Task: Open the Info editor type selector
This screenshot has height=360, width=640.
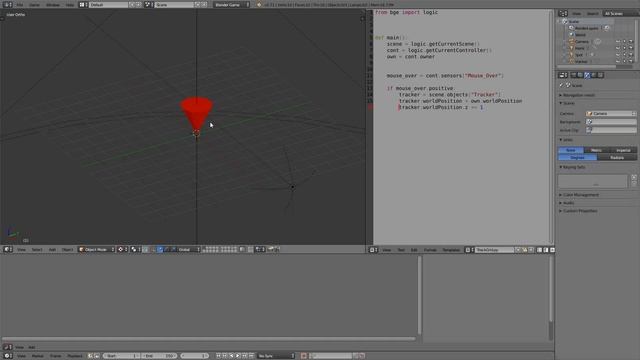Action: [7, 4]
